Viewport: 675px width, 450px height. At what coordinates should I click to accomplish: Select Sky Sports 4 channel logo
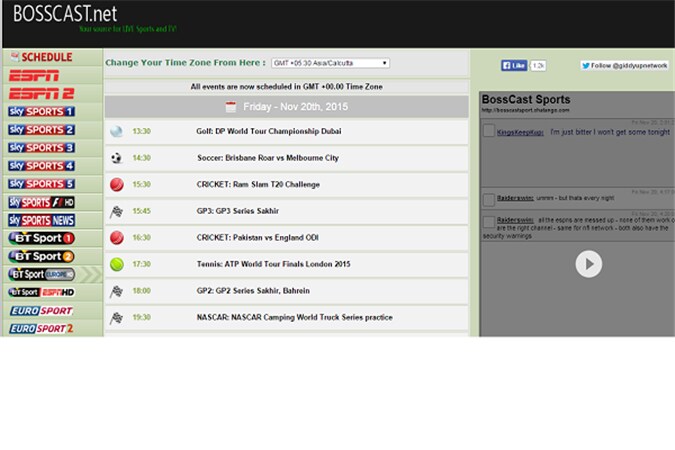pyautogui.click(x=41, y=166)
